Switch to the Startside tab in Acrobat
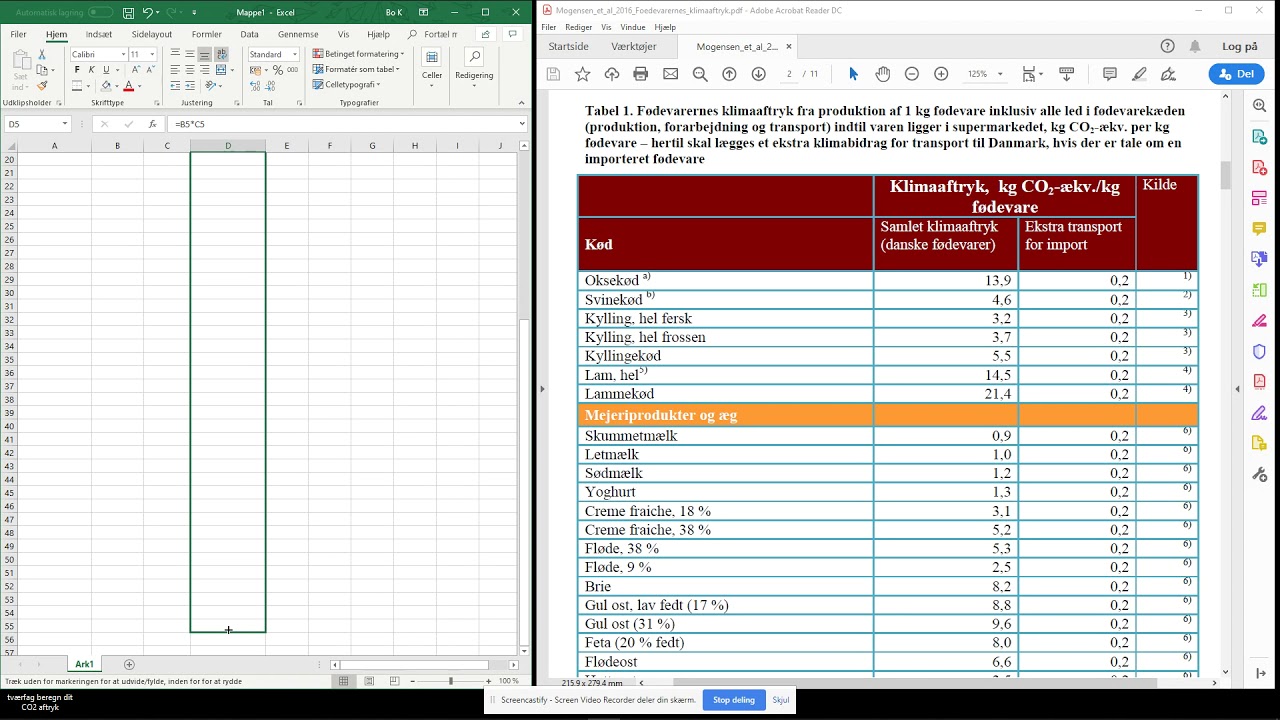1280x720 pixels. tap(568, 46)
